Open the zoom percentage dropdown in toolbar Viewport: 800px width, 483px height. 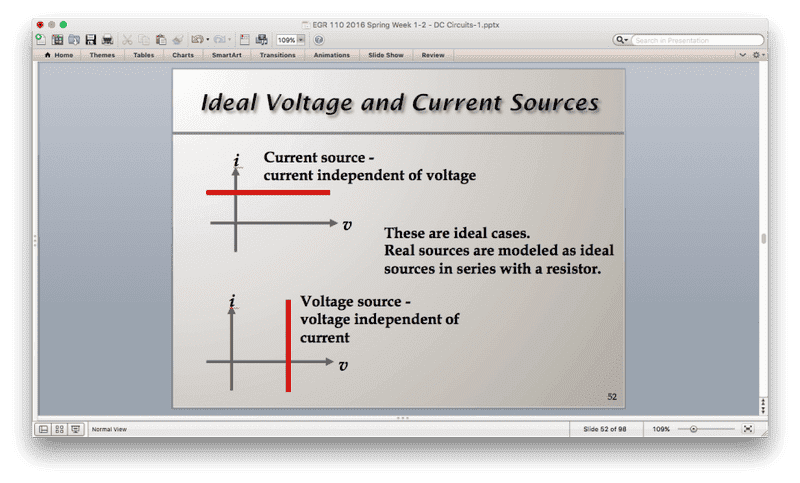[x=301, y=40]
